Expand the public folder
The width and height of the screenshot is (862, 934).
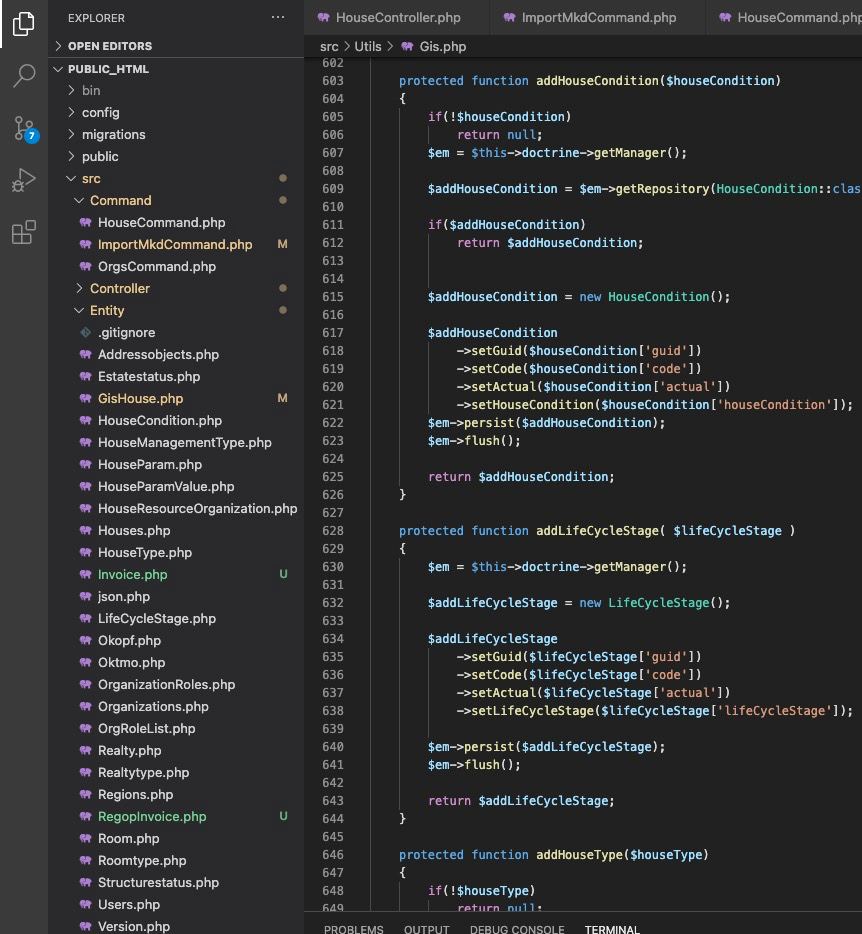click(176, 157)
